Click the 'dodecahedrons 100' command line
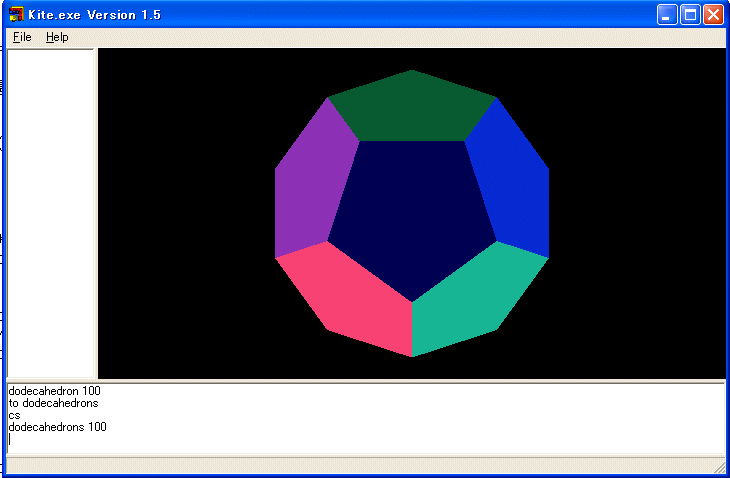Screen dimensions: 730x478 [x=57, y=427]
